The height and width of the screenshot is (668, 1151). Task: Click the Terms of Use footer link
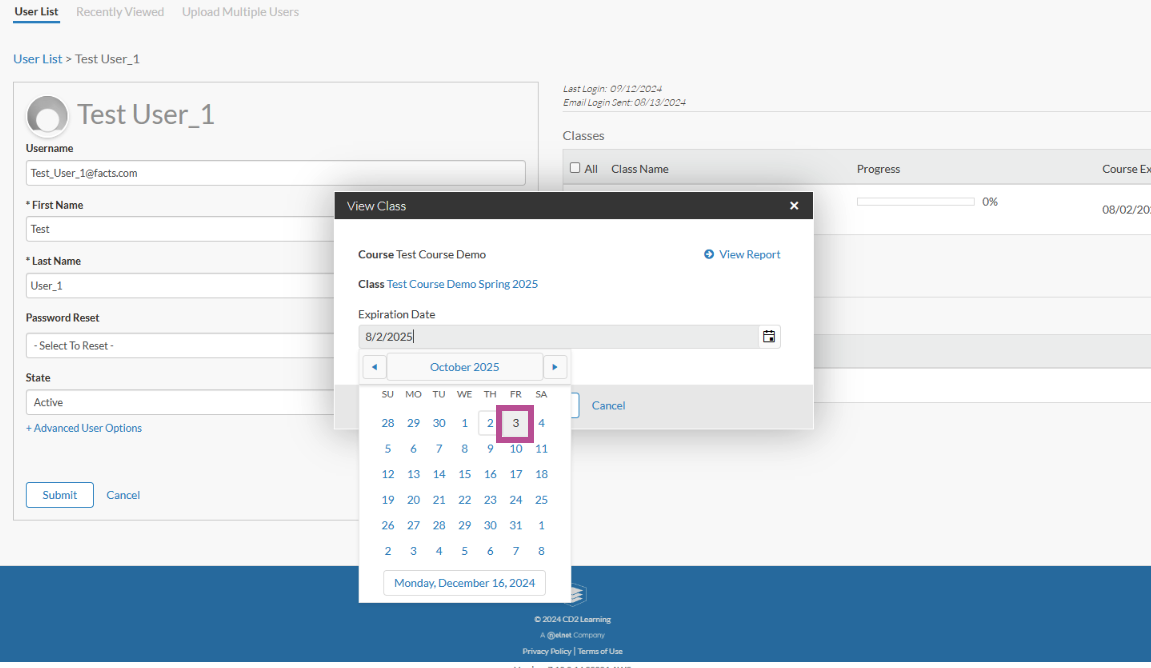[x=600, y=651]
